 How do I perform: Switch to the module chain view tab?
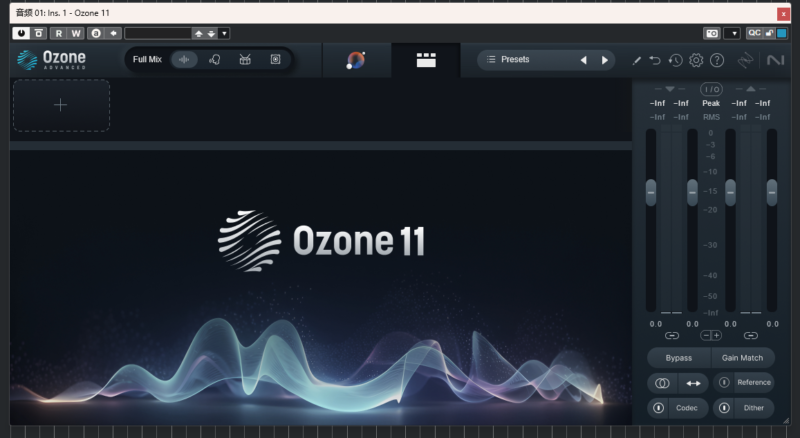click(426, 60)
